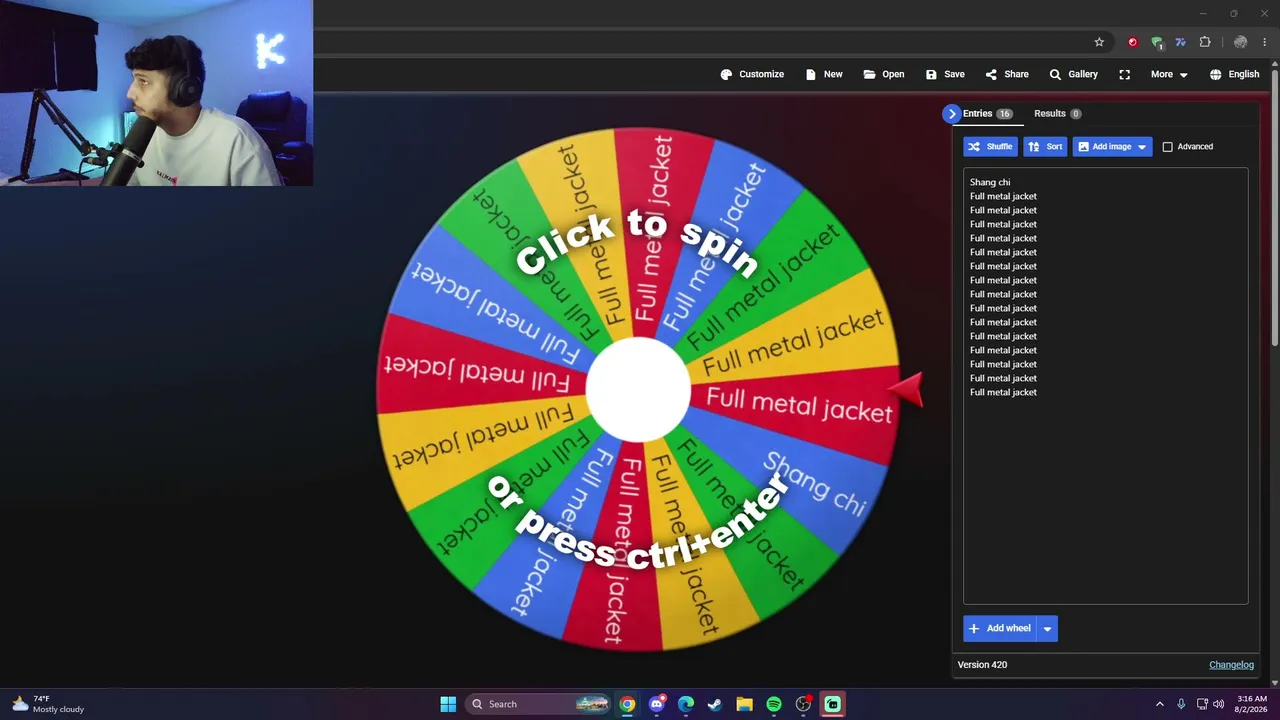Open the green shield extension icon
The height and width of the screenshot is (720, 1280).
pyautogui.click(x=1157, y=42)
